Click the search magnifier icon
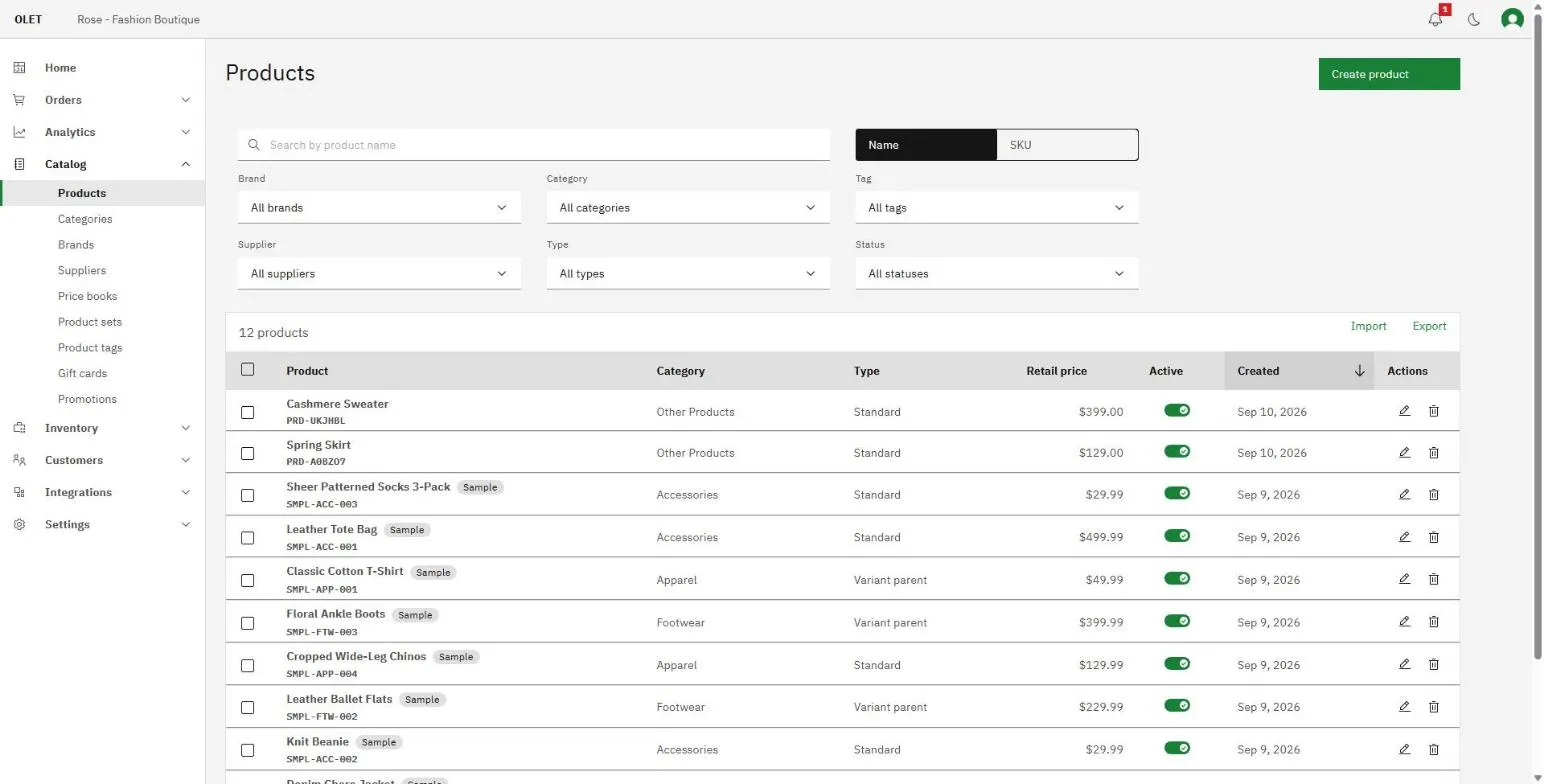This screenshot has width=1544, height=784. [x=254, y=145]
